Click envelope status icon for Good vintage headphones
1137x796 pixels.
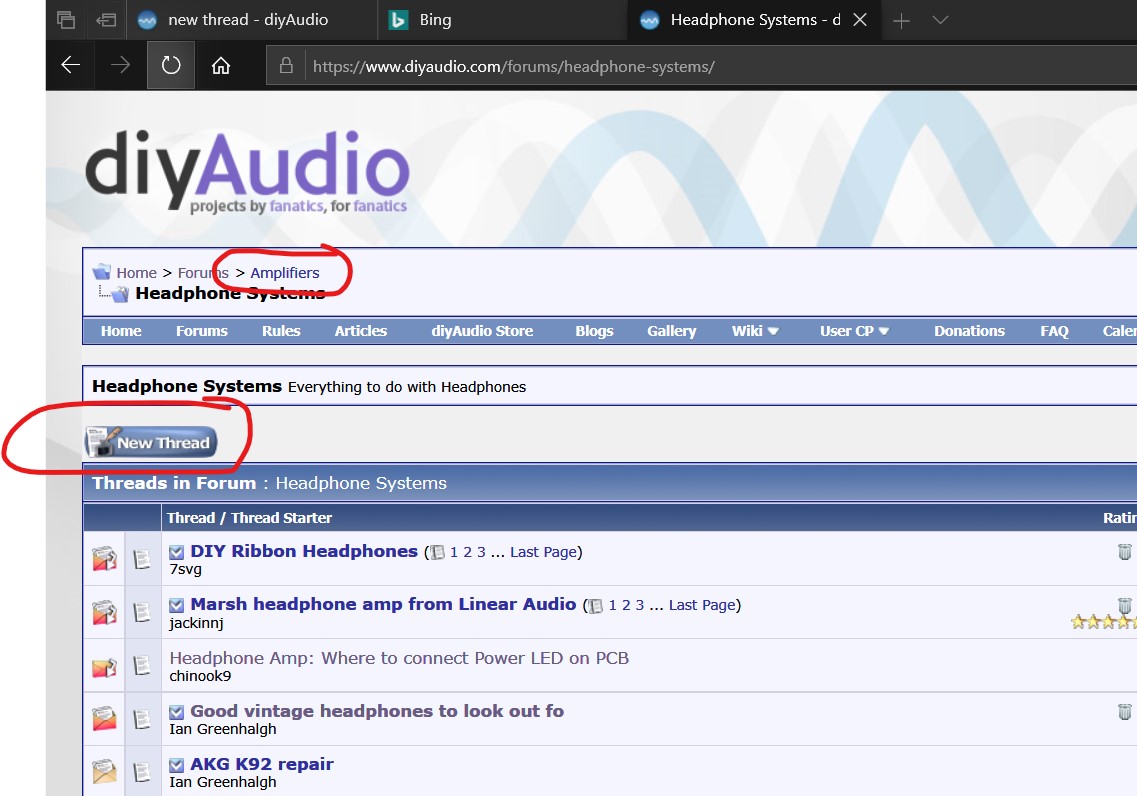104,718
